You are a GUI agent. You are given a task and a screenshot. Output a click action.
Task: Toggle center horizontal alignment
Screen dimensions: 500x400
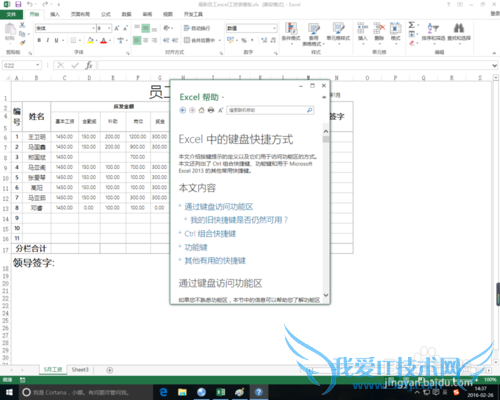pos(146,40)
